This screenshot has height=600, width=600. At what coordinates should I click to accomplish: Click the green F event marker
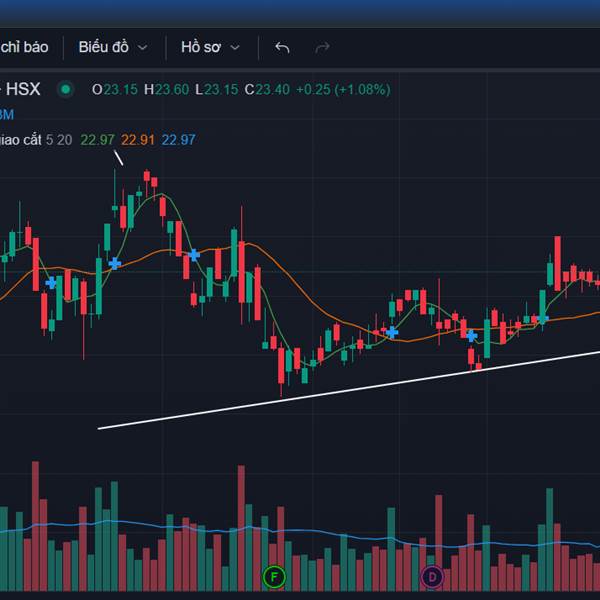coord(274,577)
